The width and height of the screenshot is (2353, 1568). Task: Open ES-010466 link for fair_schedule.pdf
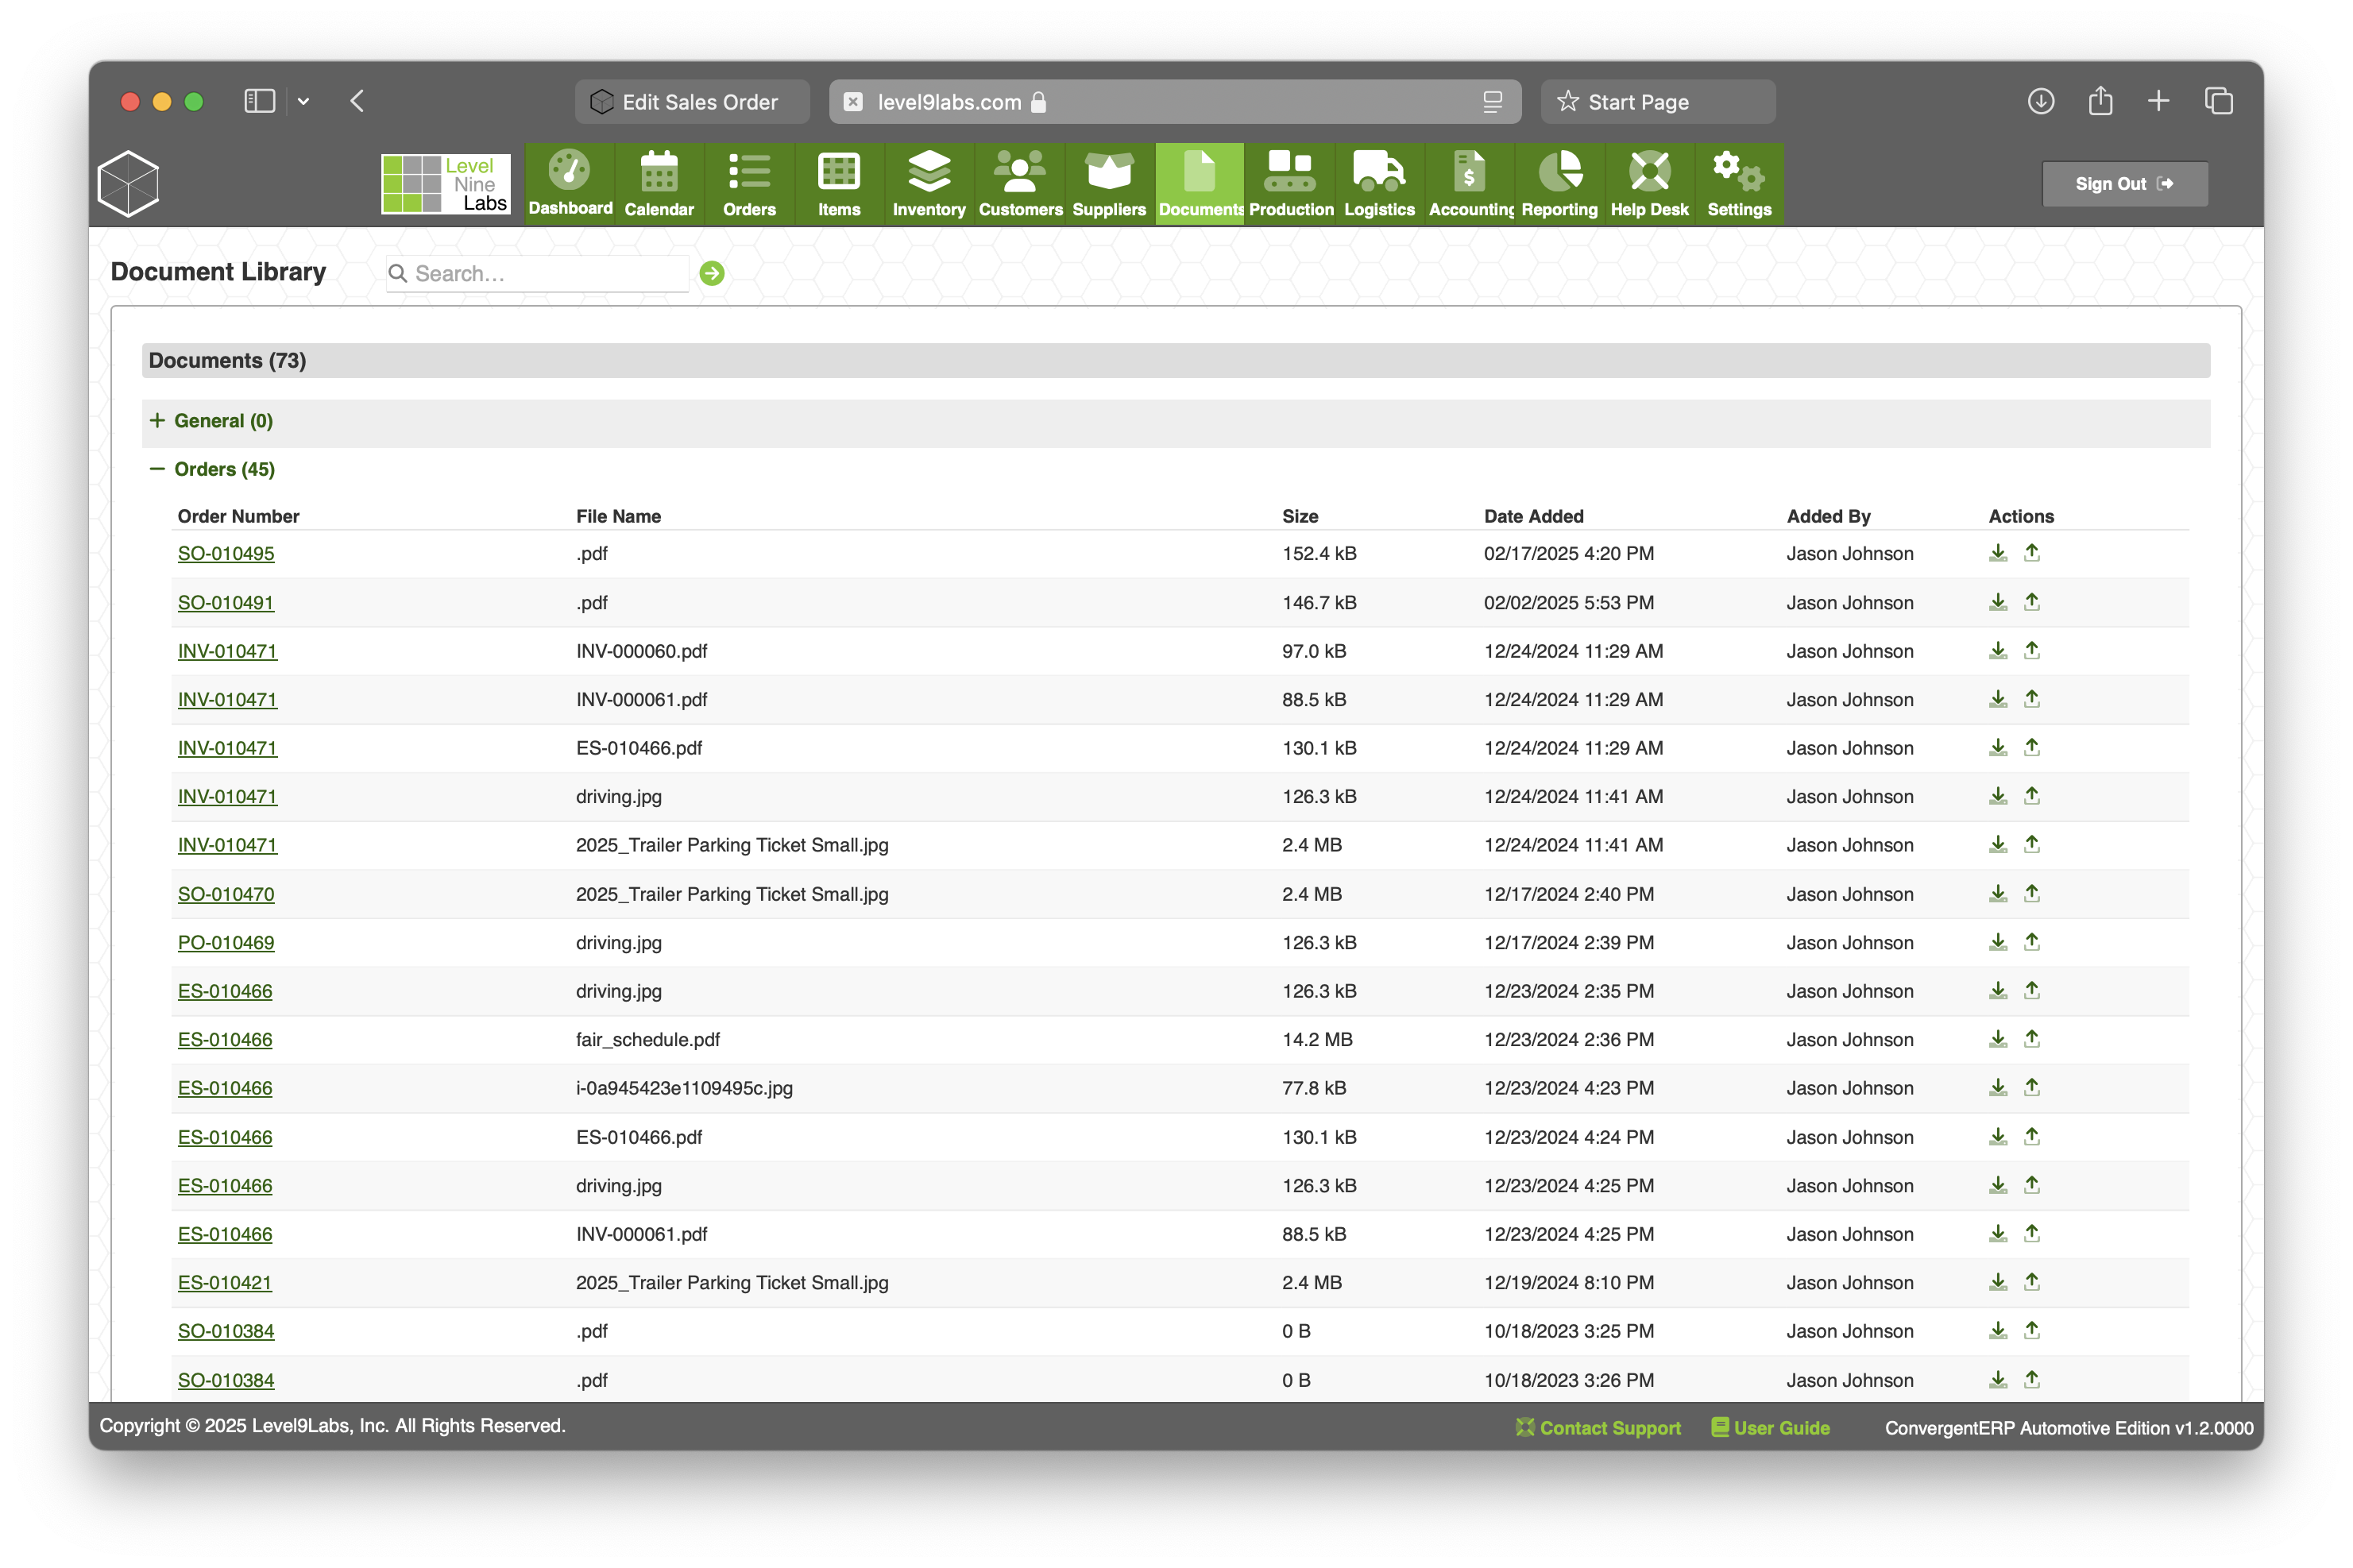click(x=225, y=1040)
